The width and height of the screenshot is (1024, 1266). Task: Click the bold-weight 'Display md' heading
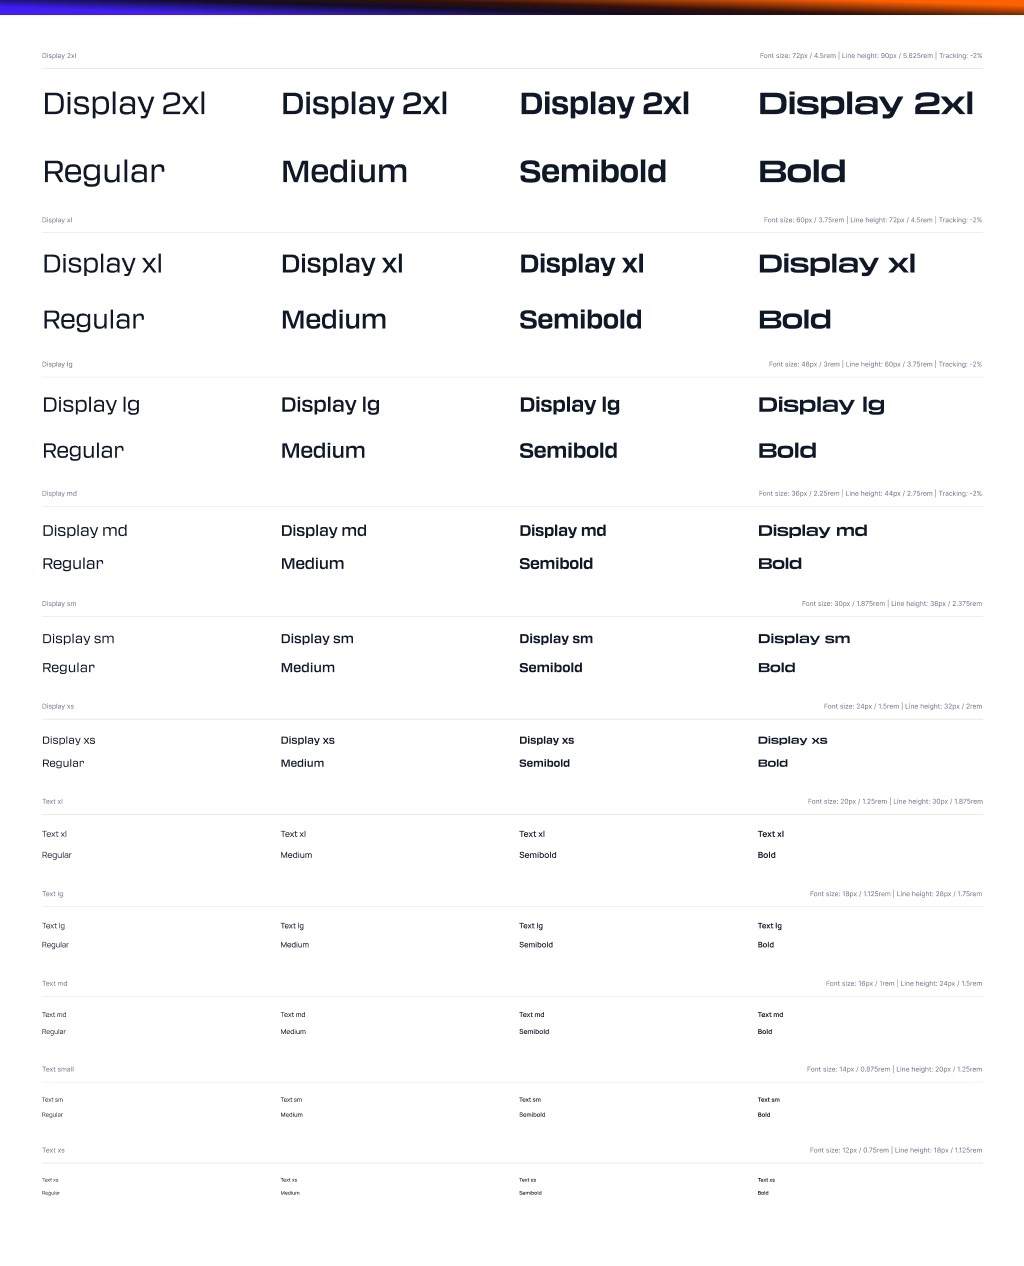coord(813,531)
